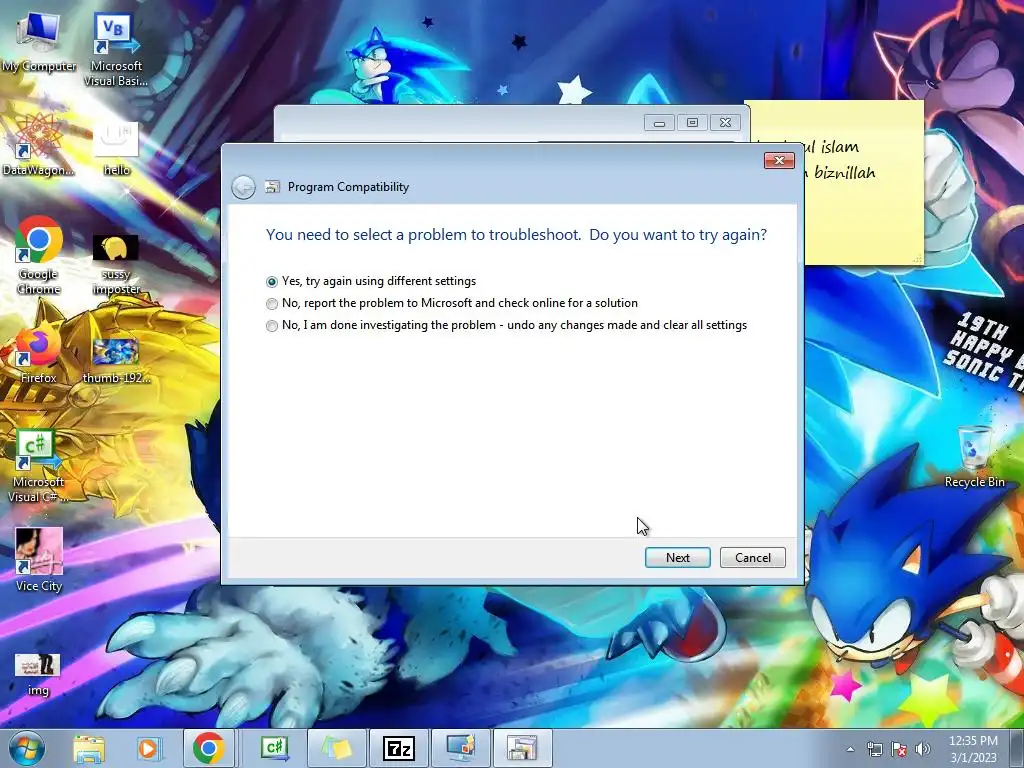
Task: Select the thumb-192 image file
Action: (x=116, y=360)
